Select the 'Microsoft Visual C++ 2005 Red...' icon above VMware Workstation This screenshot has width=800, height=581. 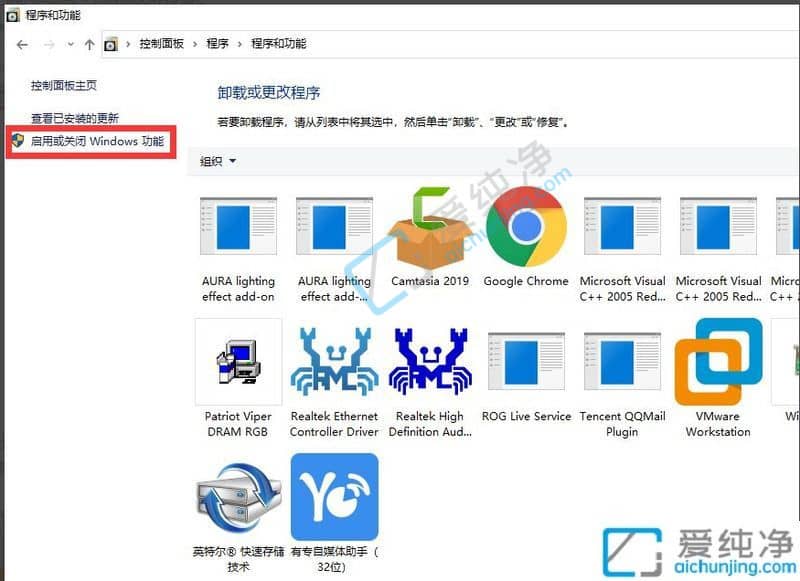coord(718,226)
